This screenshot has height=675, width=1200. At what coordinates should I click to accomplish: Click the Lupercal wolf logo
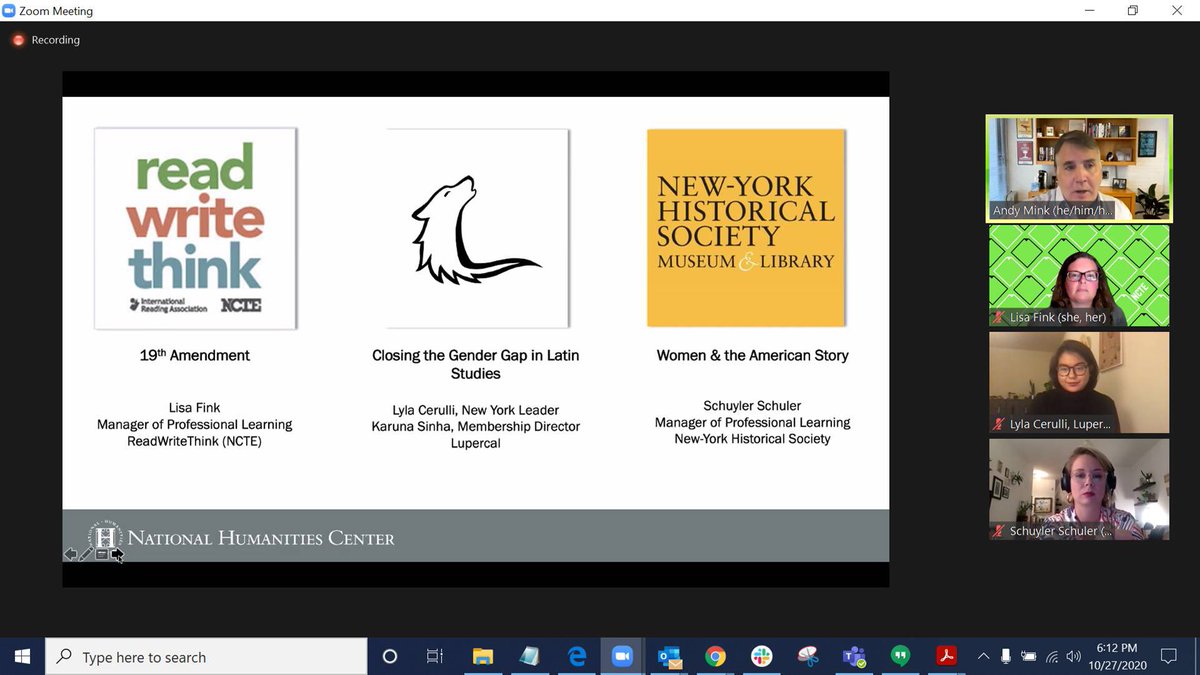click(477, 228)
